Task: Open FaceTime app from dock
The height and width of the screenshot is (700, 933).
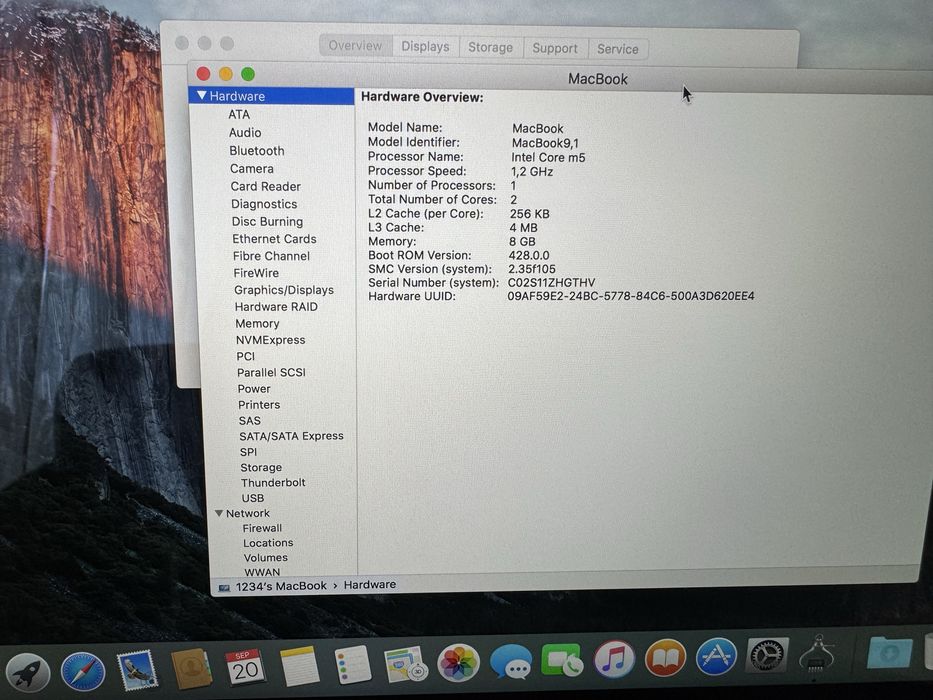Action: [562, 660]
